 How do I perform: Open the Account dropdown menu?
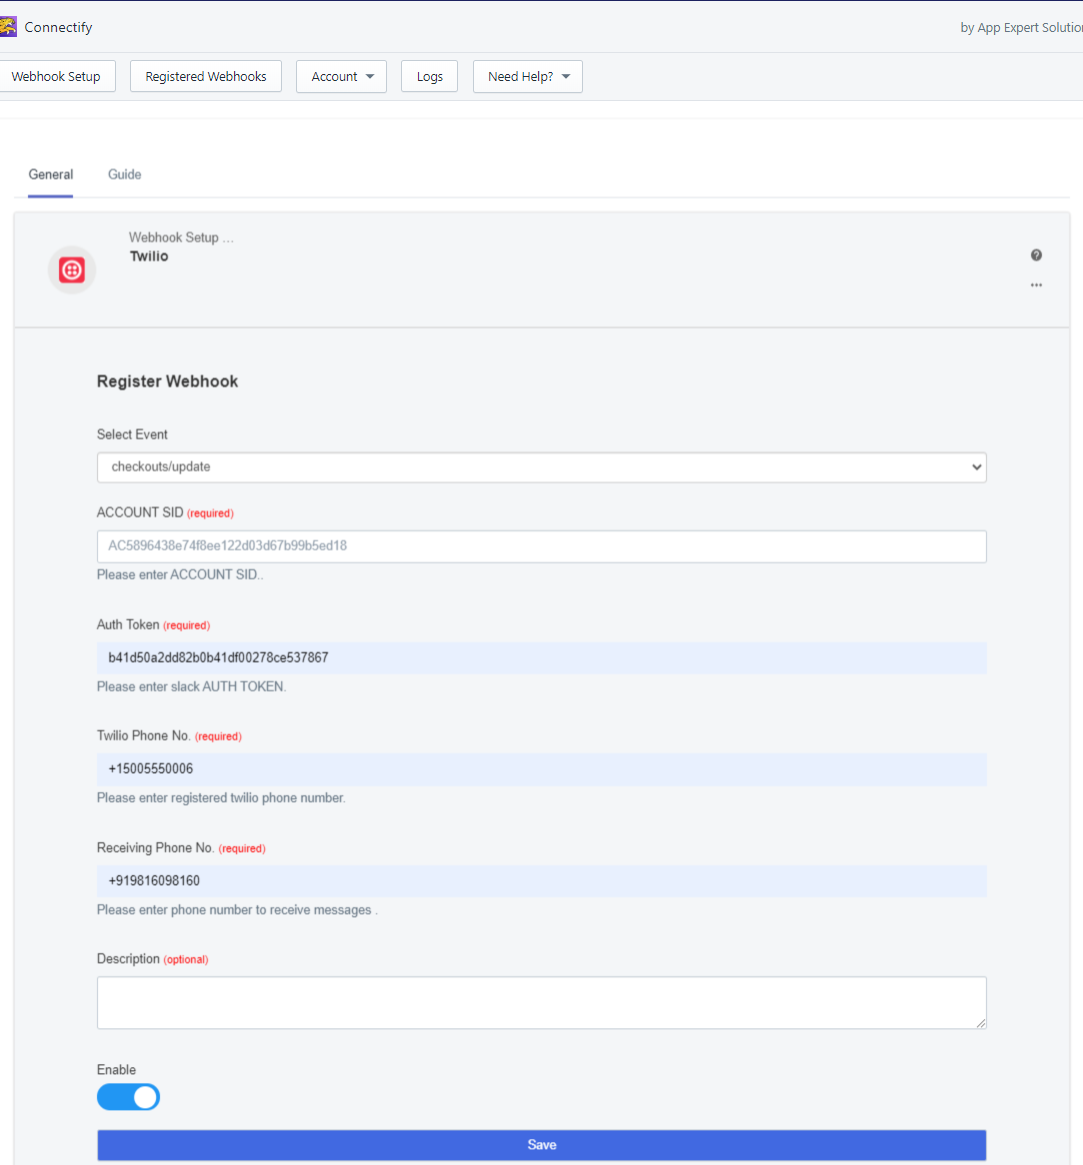pyautogui.click(x=342, y=77)
